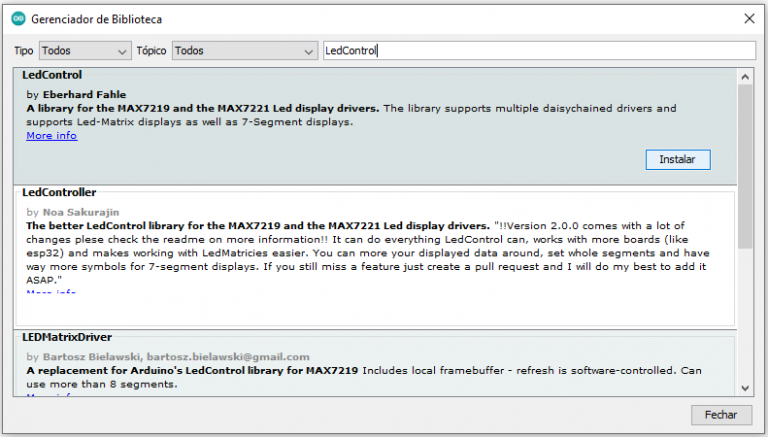Open More info link under LedController
The image size is (768, 437).
point(51,292)
